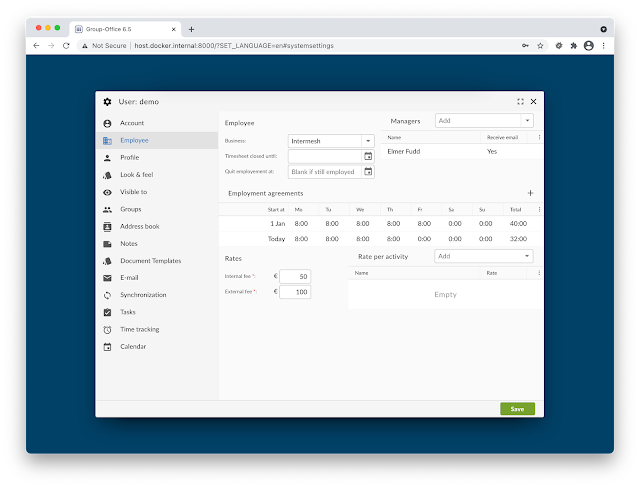Click the Total column header

coord(516,210)
